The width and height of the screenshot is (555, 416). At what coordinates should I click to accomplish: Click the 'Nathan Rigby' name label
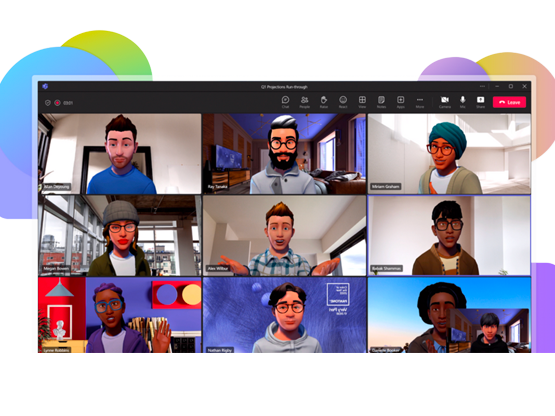(x=219, y=350)
